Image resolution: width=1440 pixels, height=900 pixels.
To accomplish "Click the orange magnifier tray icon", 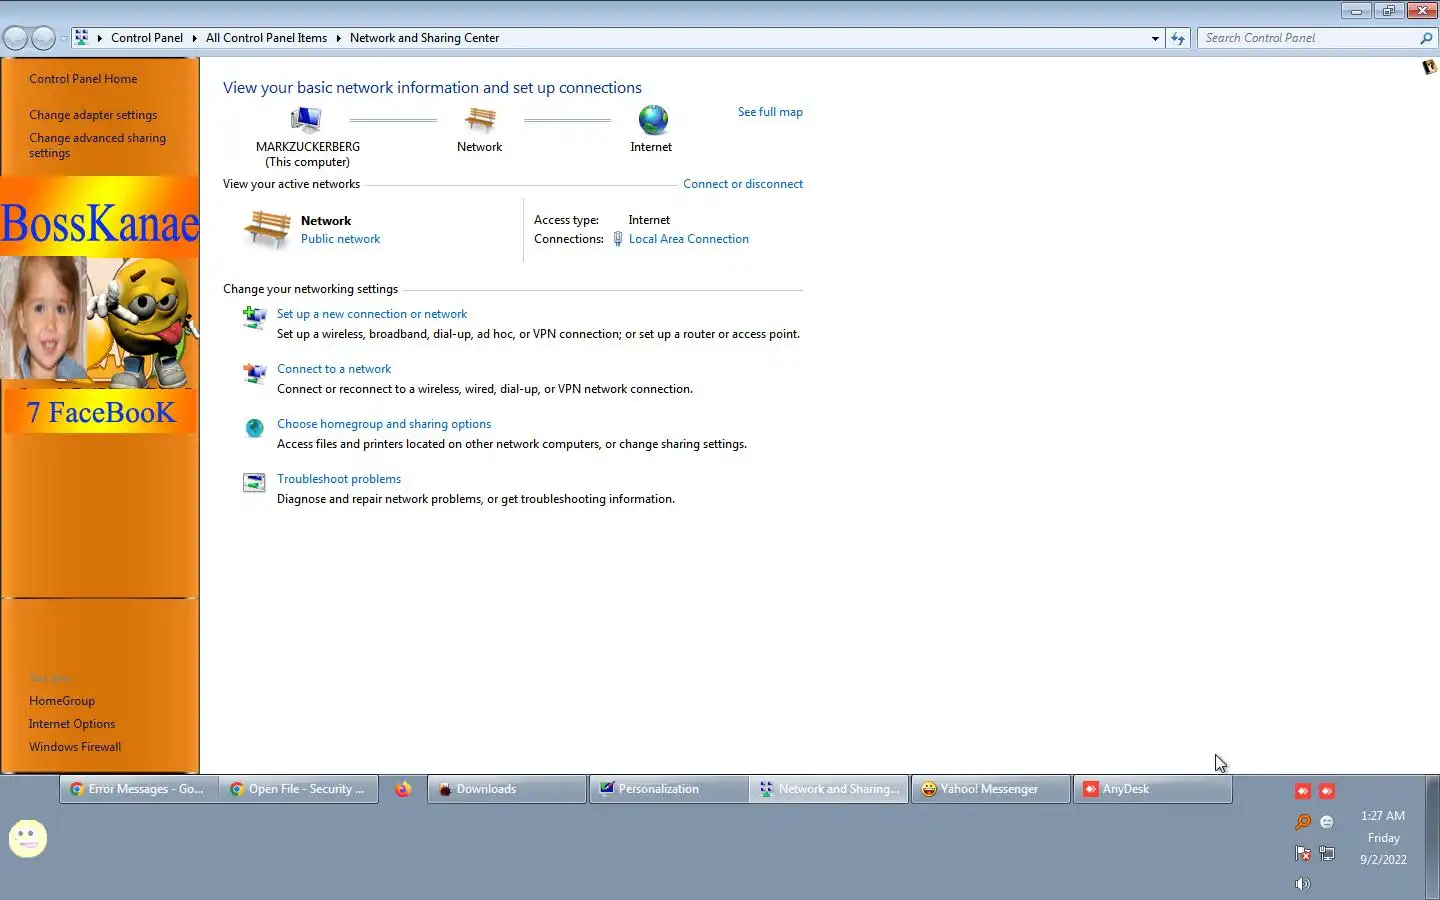I will [1302, 822].
